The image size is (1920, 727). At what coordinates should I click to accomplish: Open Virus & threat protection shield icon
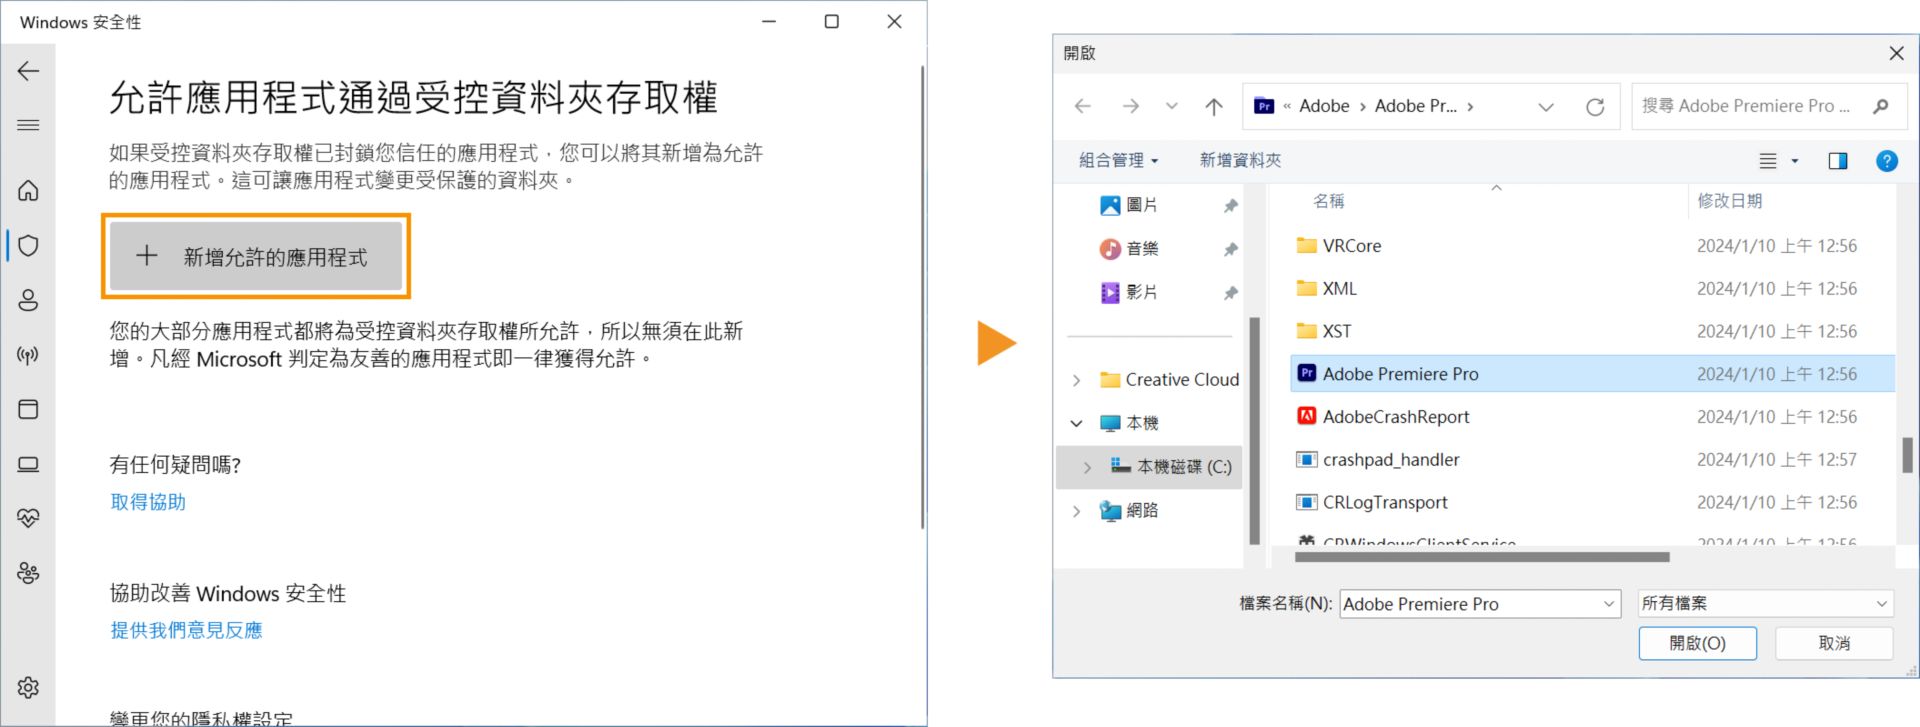[x=28, y=245]
